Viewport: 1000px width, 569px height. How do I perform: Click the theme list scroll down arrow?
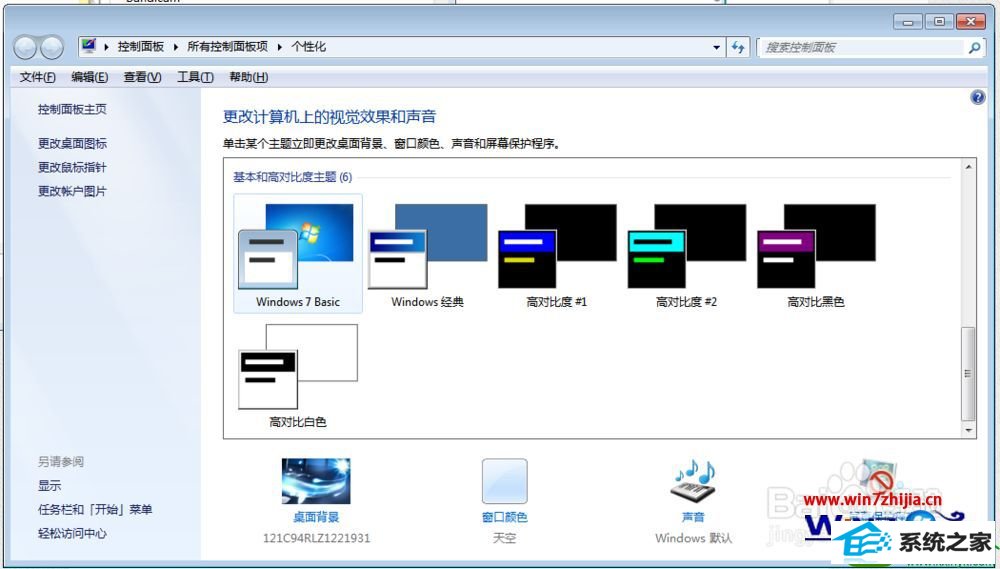coord(968,431)
